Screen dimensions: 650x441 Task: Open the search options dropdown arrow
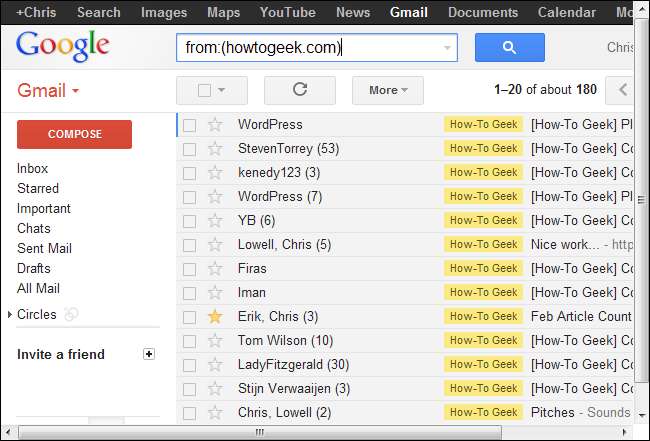pos(447,48)
